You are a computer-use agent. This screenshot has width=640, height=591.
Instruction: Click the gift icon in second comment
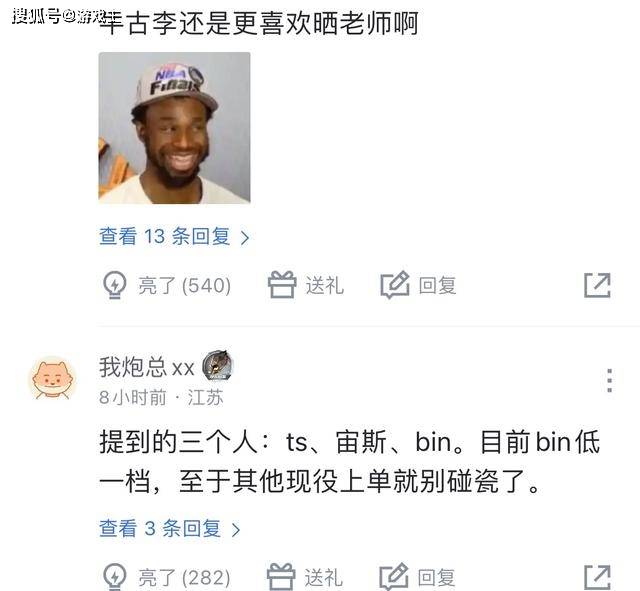click(x=281, y=577)
